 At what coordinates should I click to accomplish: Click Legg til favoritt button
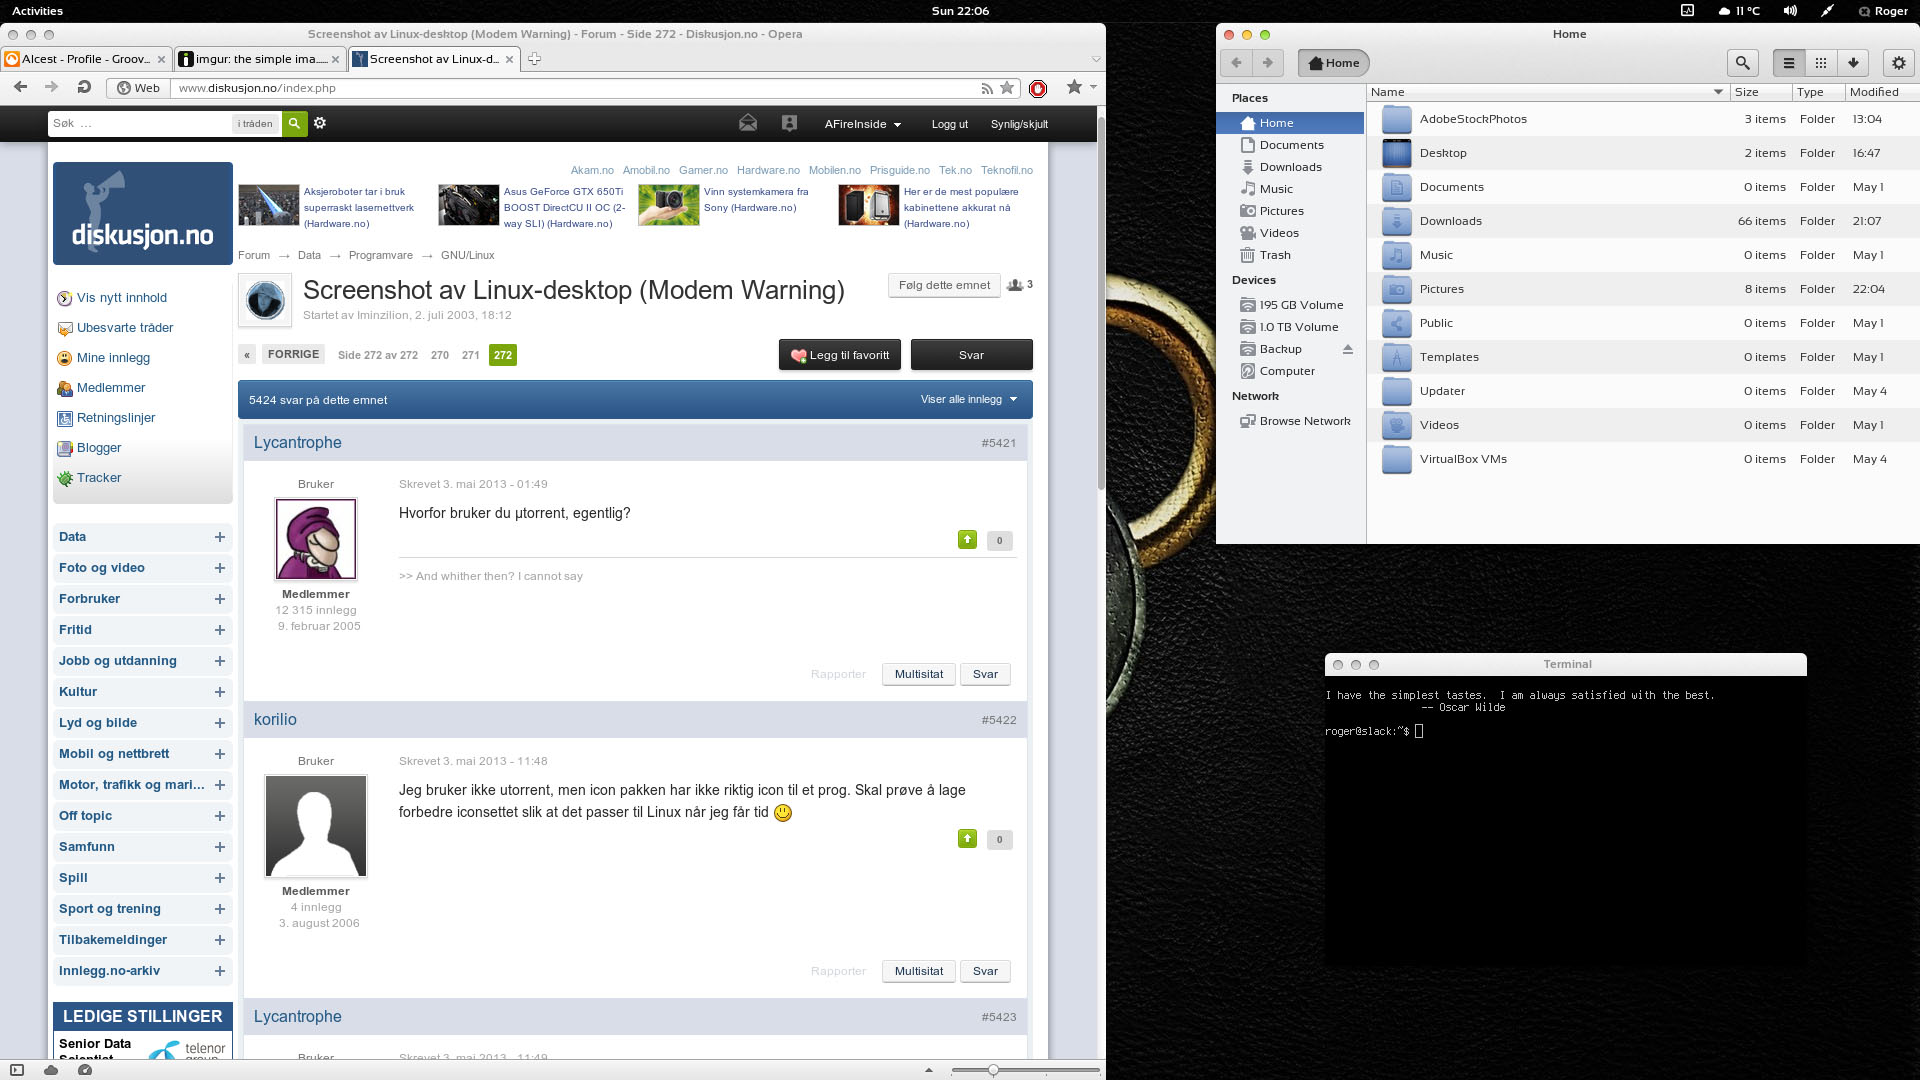pyautogui.click(x=840, y=355)
